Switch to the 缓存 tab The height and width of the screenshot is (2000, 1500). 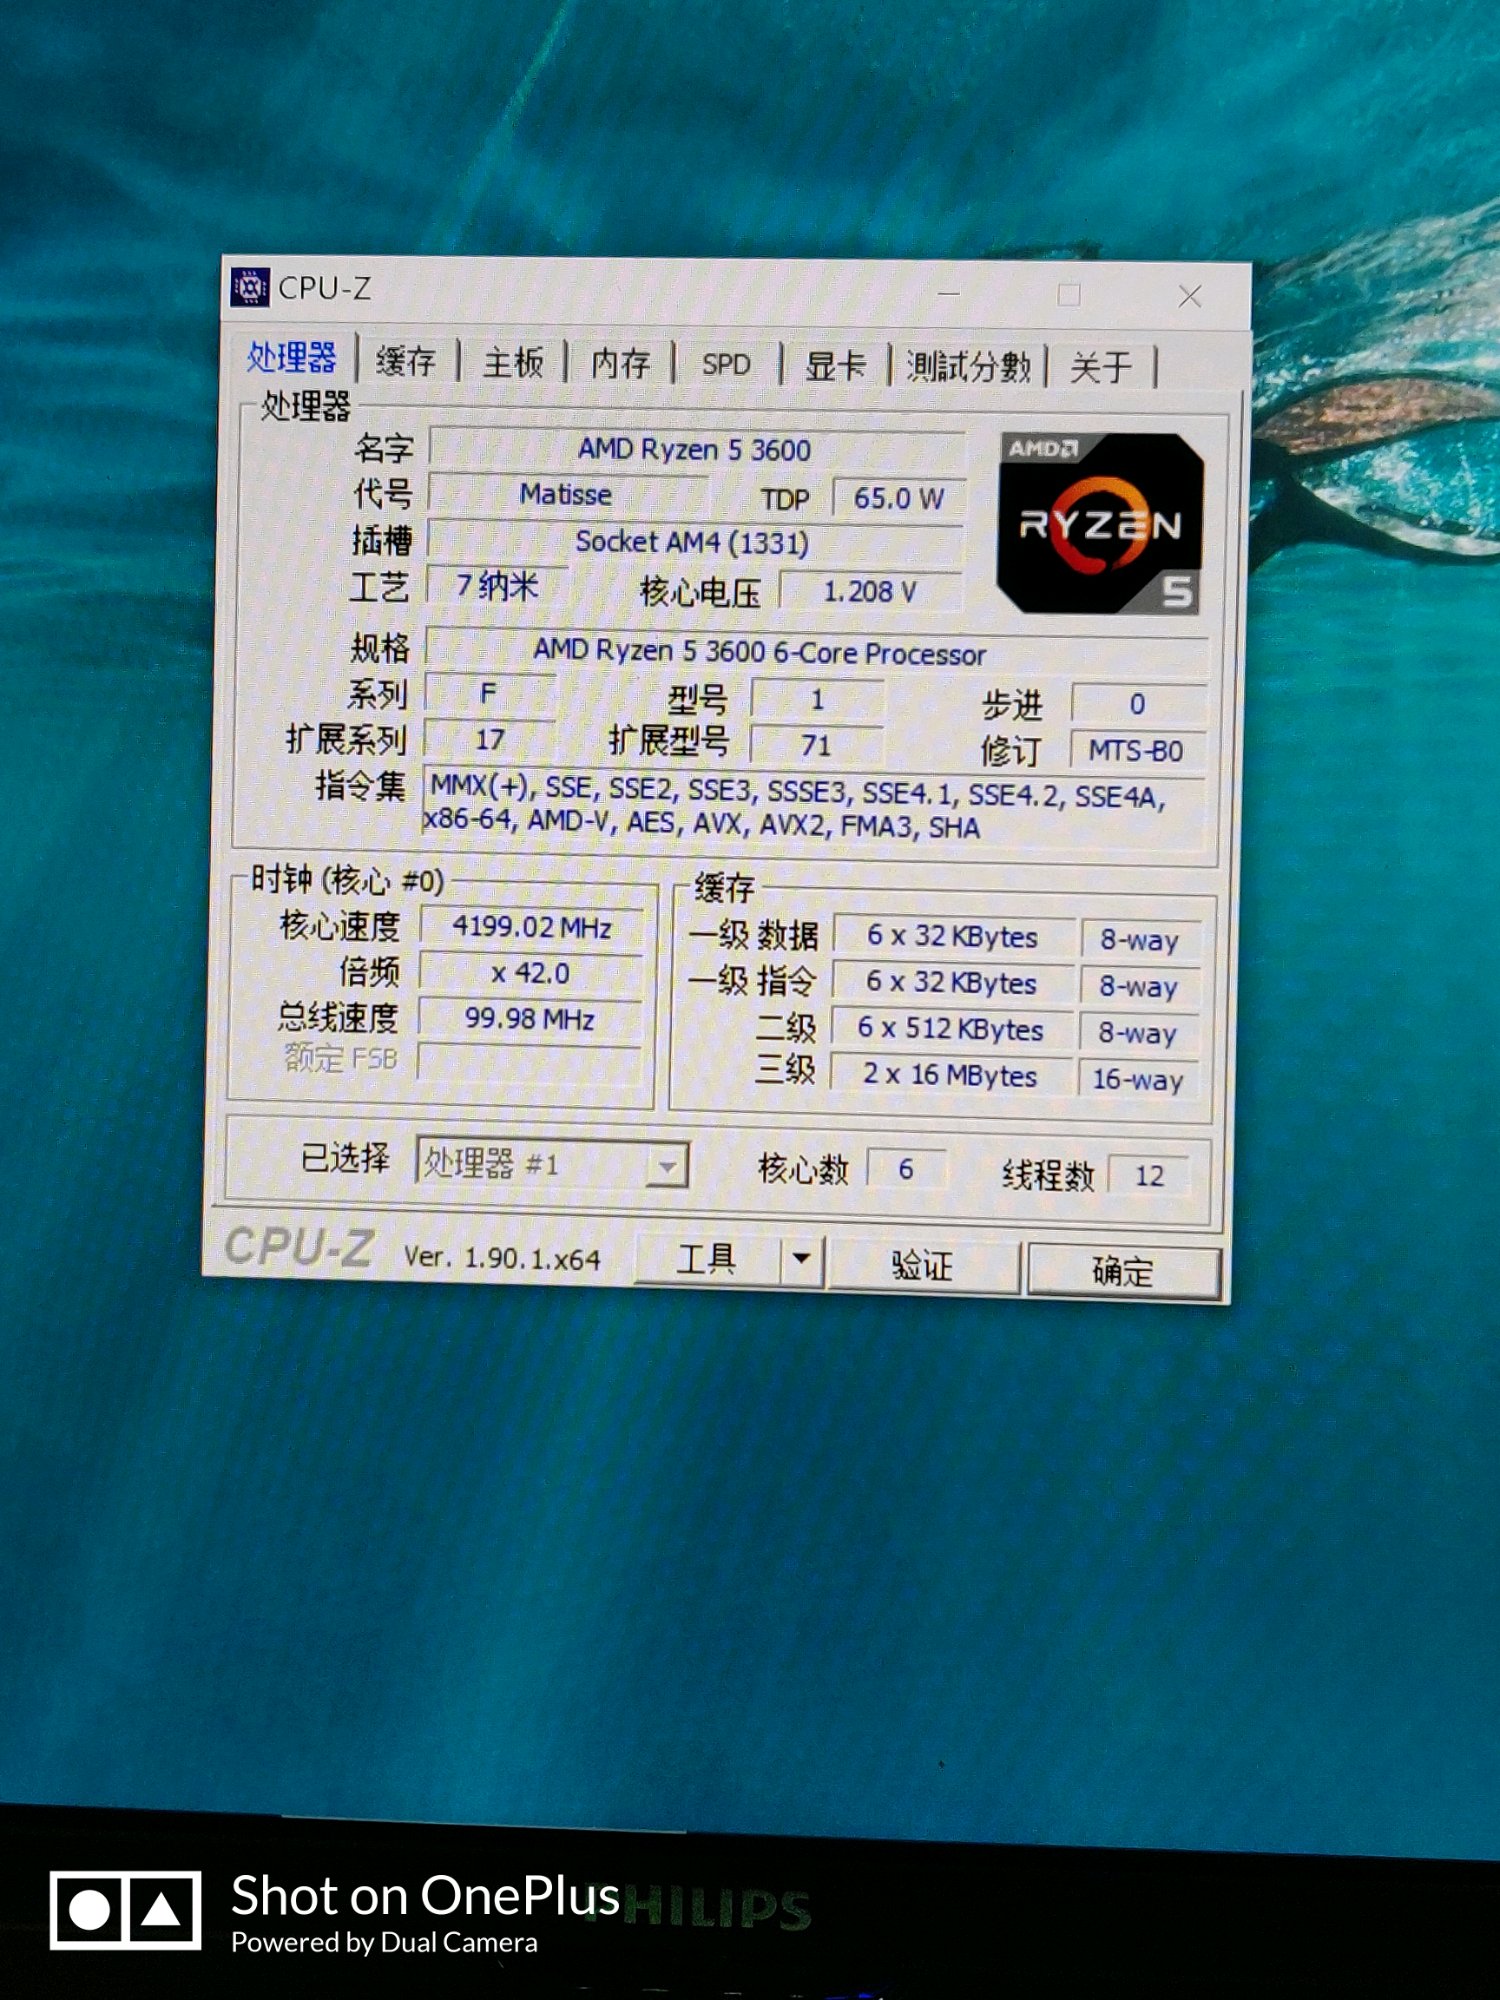click(x=406, y=361)
